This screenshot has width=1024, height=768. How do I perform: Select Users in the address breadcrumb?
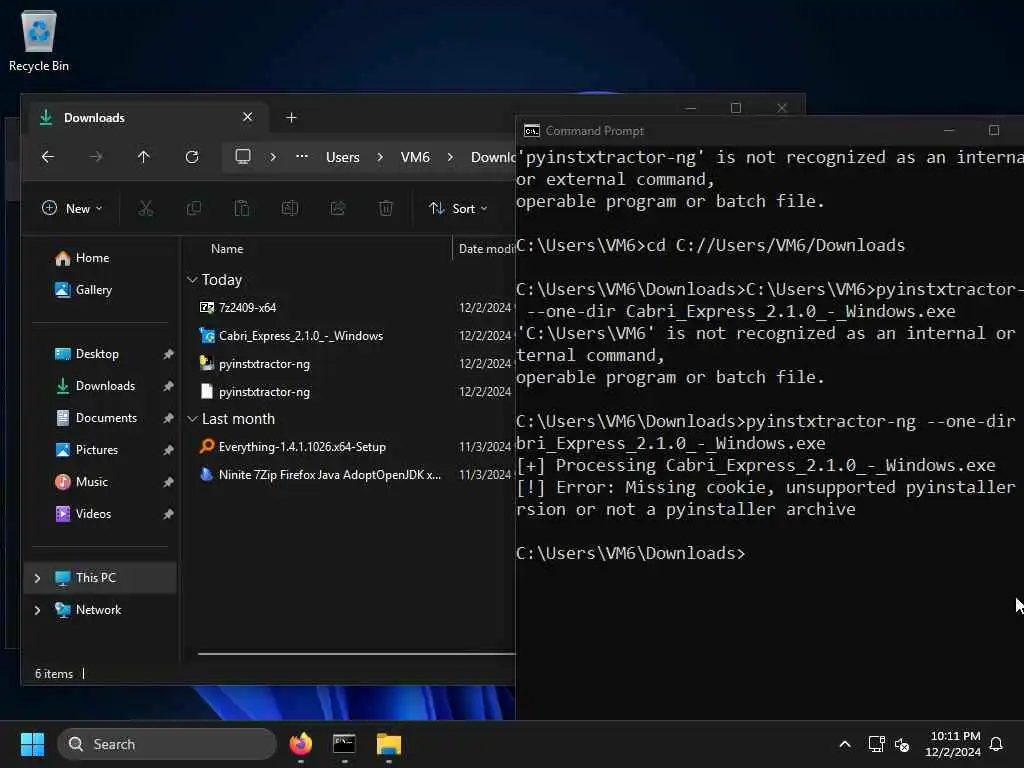[x=343, y=157]
